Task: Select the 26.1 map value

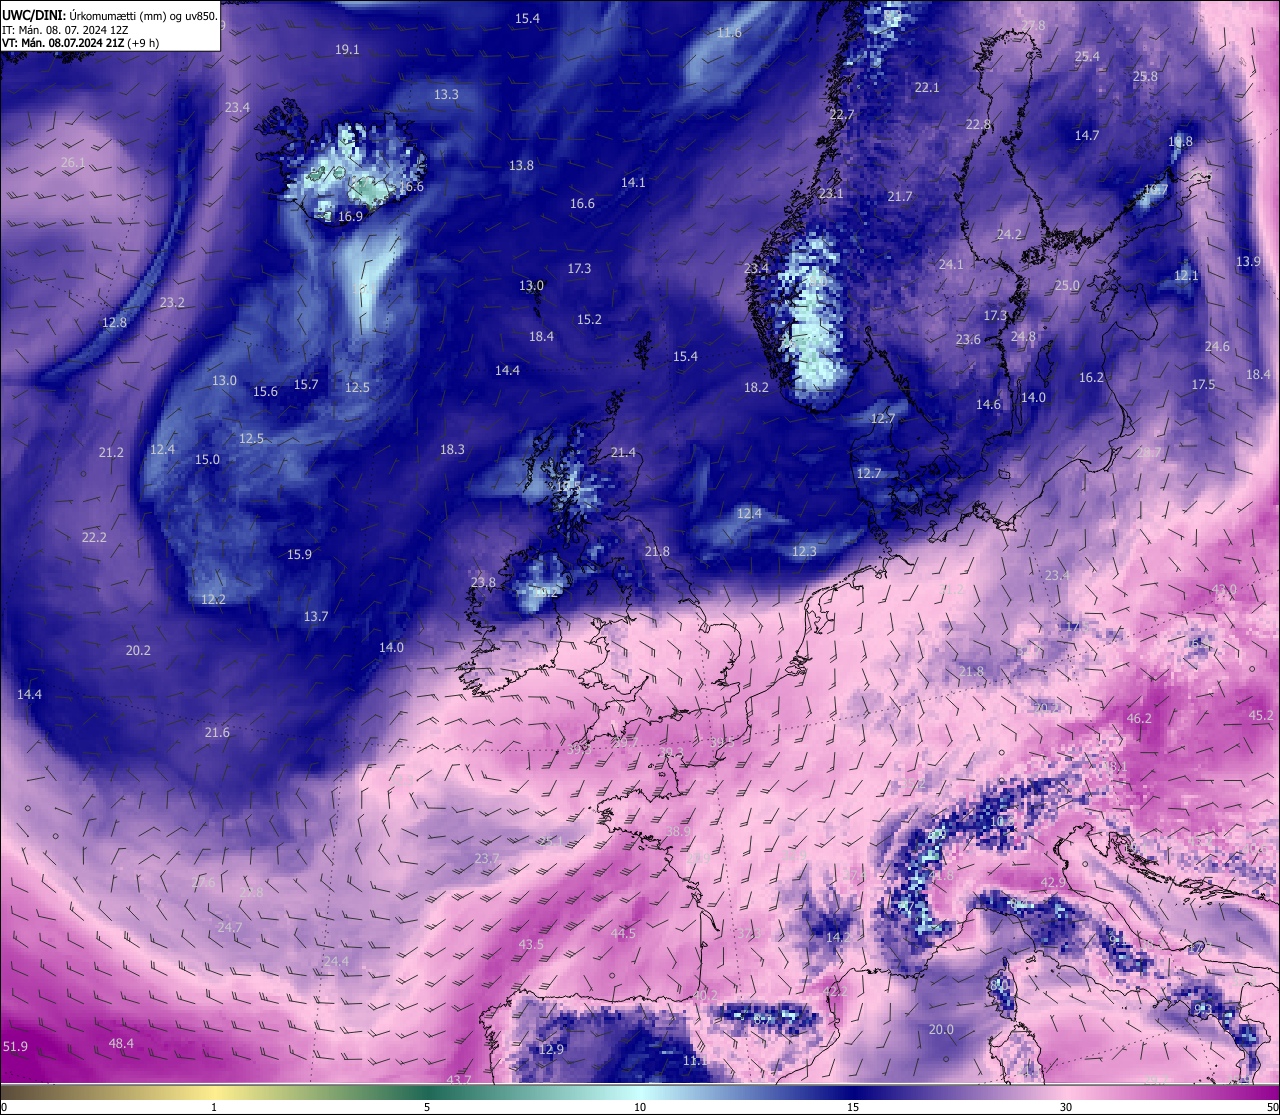Action: click(x=73, y=162)
